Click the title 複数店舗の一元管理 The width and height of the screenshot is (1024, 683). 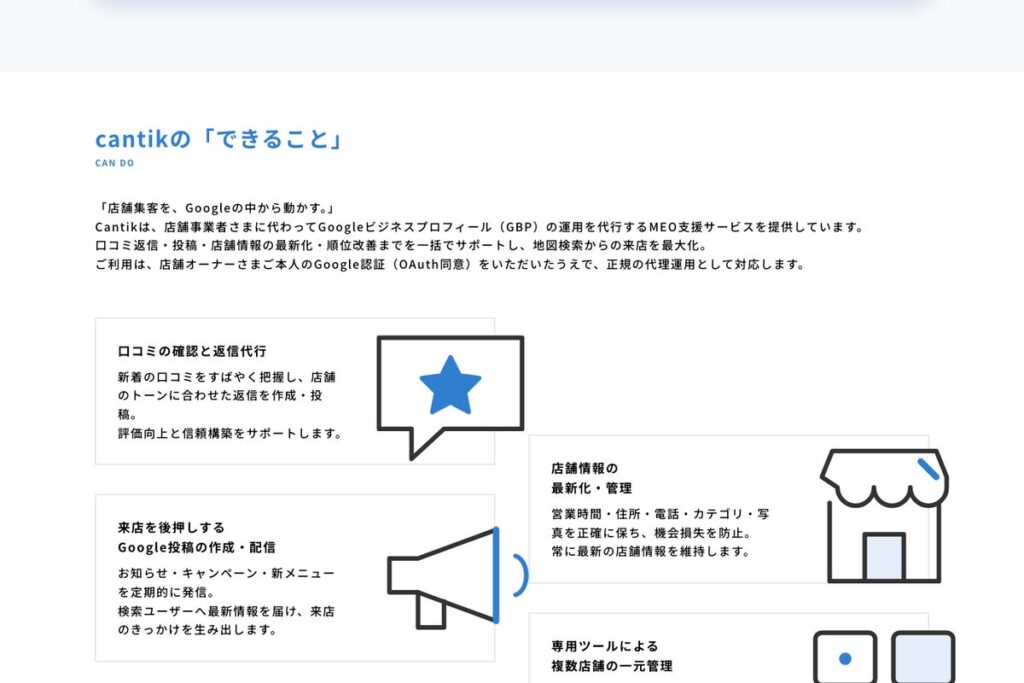pos(612,666)
